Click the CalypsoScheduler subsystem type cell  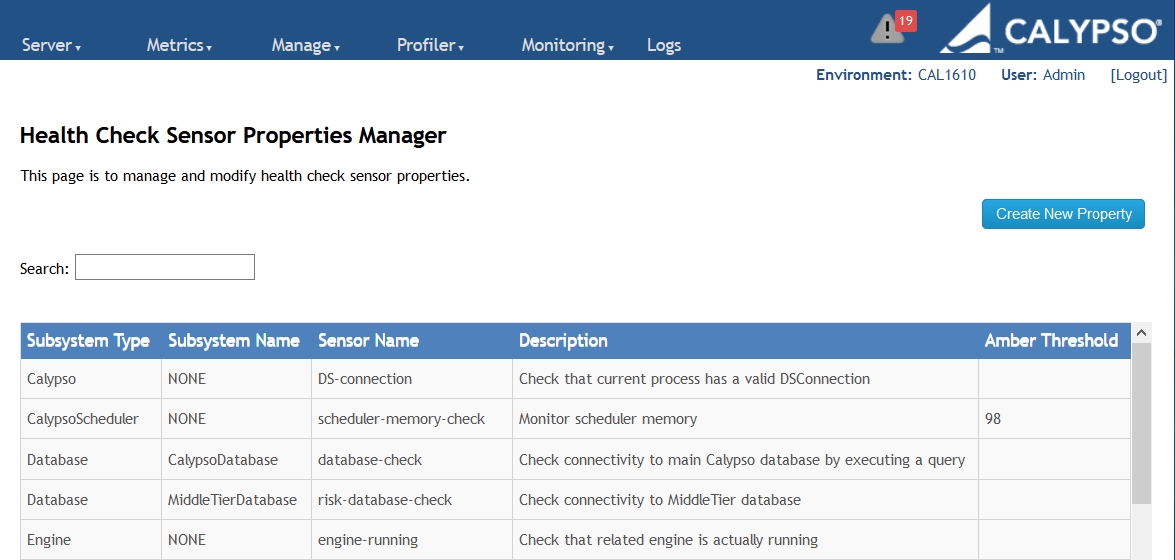[x=91, y=419]
